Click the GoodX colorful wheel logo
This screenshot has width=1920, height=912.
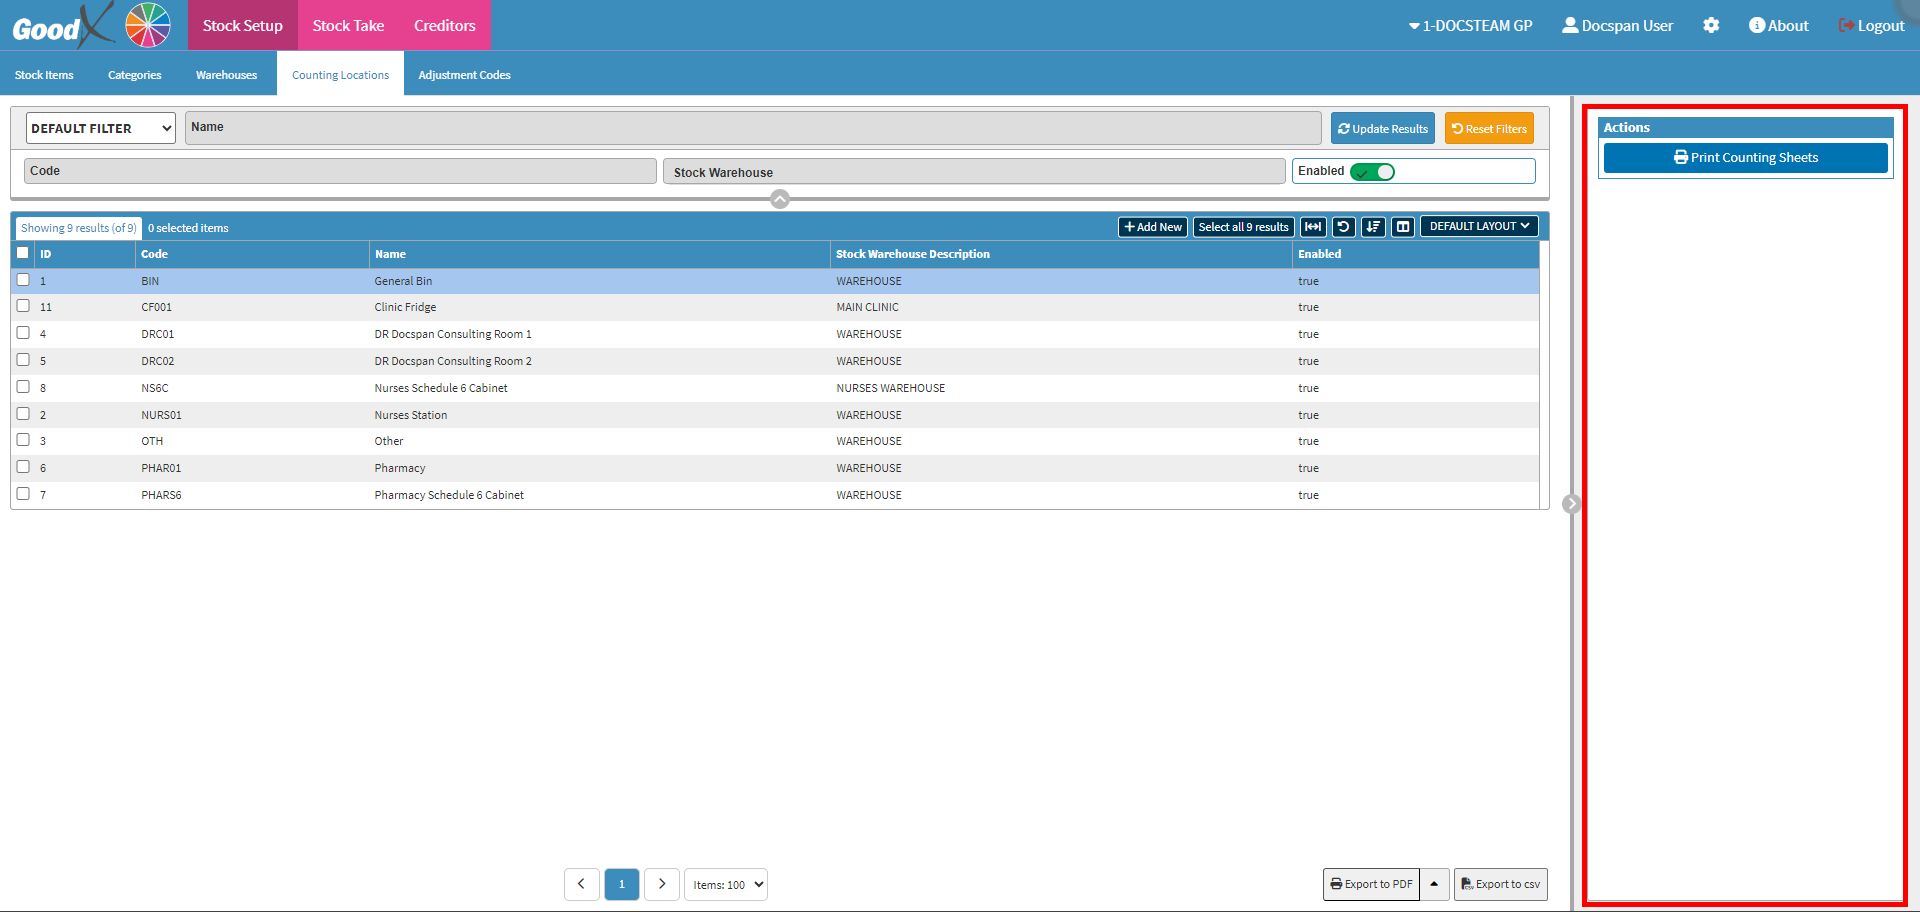click(148, 25)
